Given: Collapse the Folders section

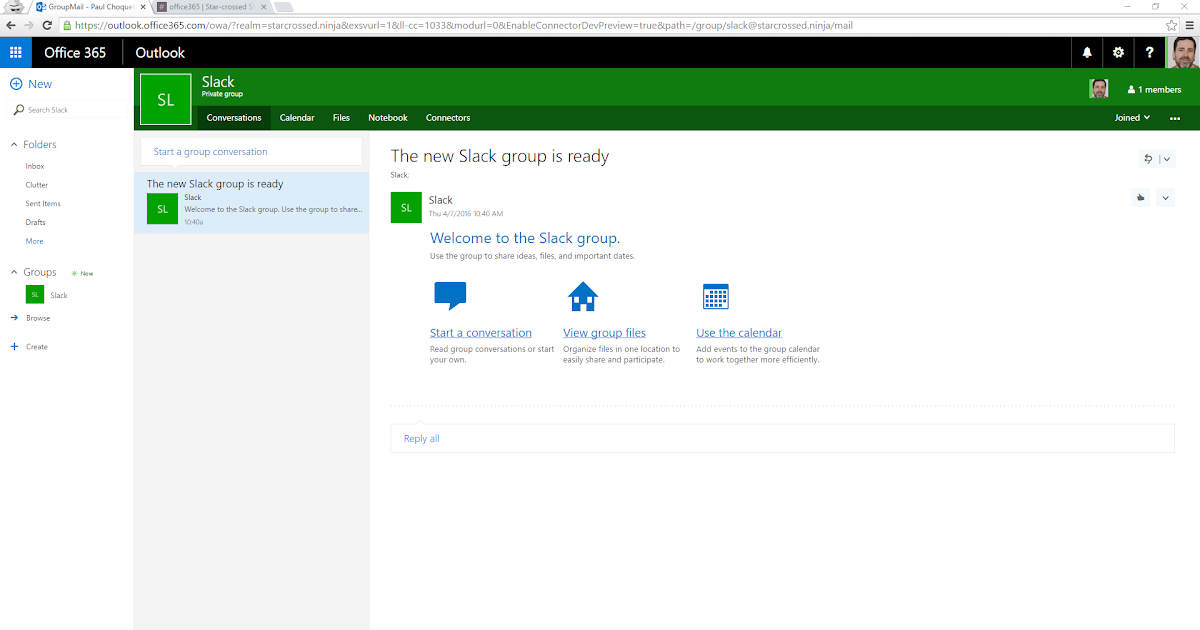Looking at the screenshot, I should (14, 144).
